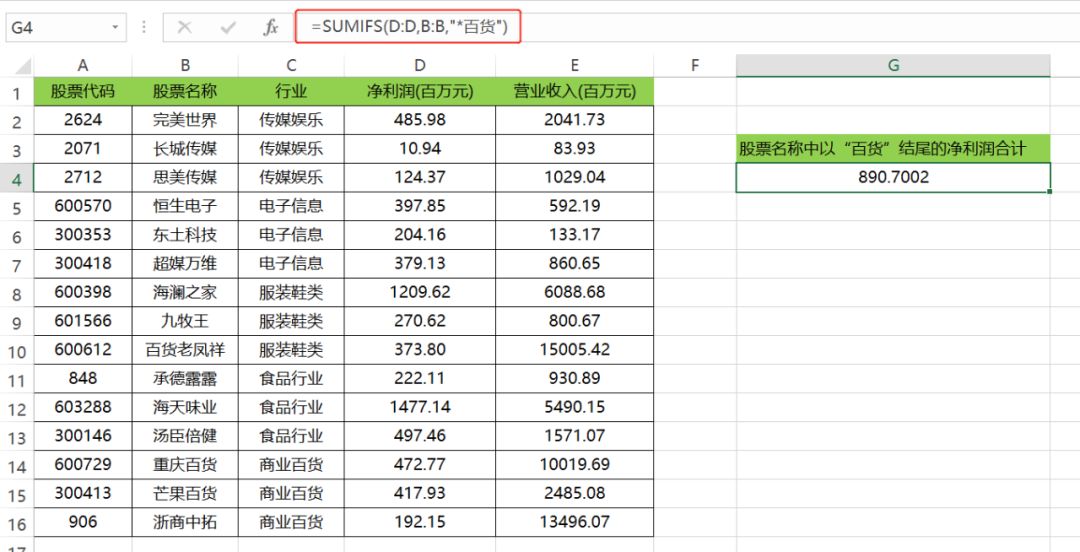Select 传媒娱乐 cell in row 2

291,120
